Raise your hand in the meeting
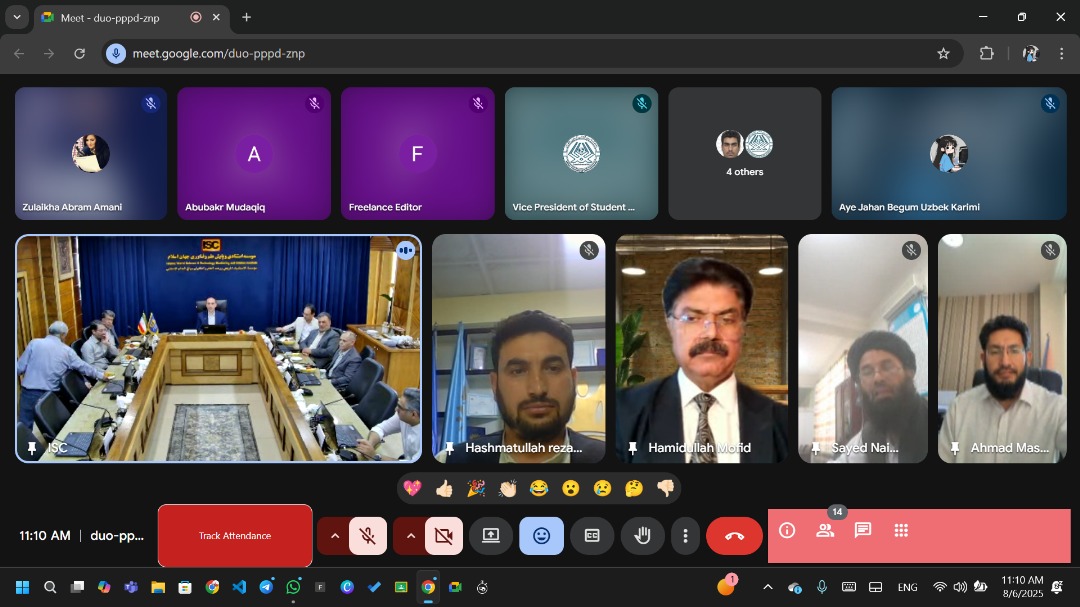1080x607 pixels. click(x=642, y=536)
